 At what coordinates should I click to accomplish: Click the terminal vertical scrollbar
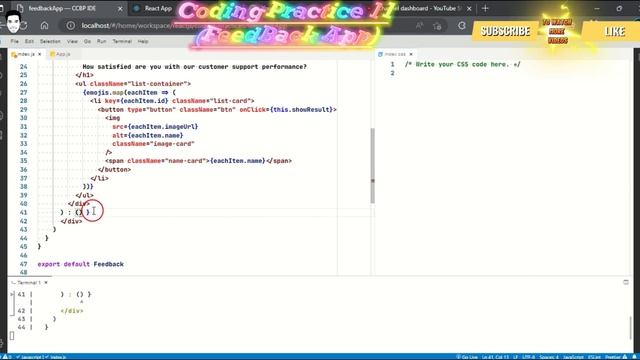[631, 328]
